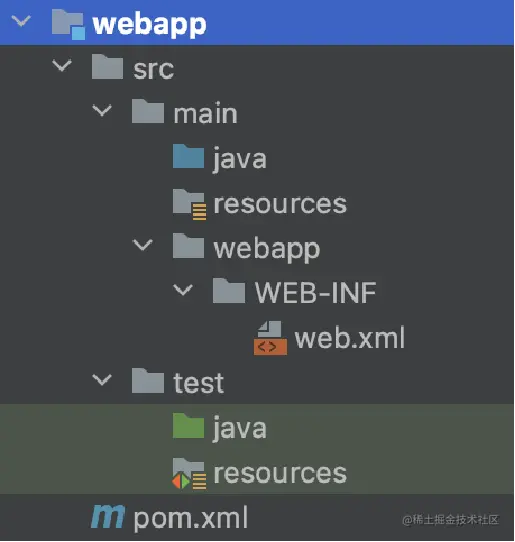The image size is (515, 542).
Task: Collapse the root webapp module
Action: (21, 21)
